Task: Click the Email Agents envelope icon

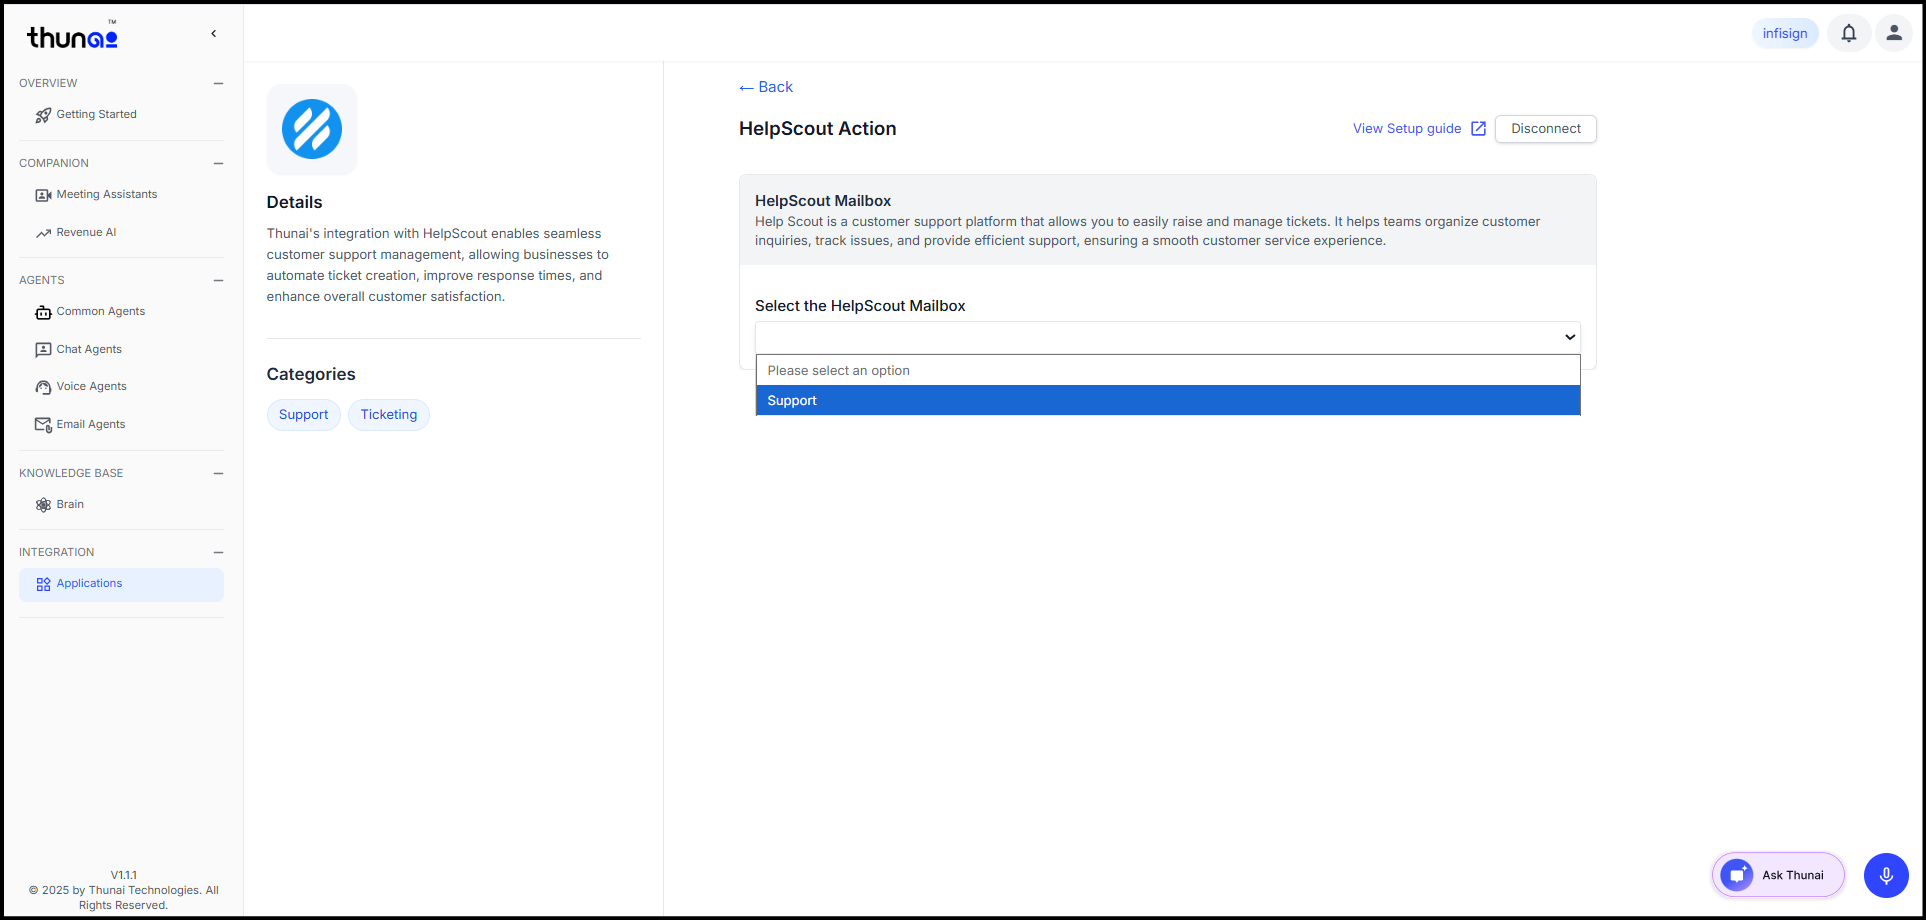Action: (x=43, y=425)
